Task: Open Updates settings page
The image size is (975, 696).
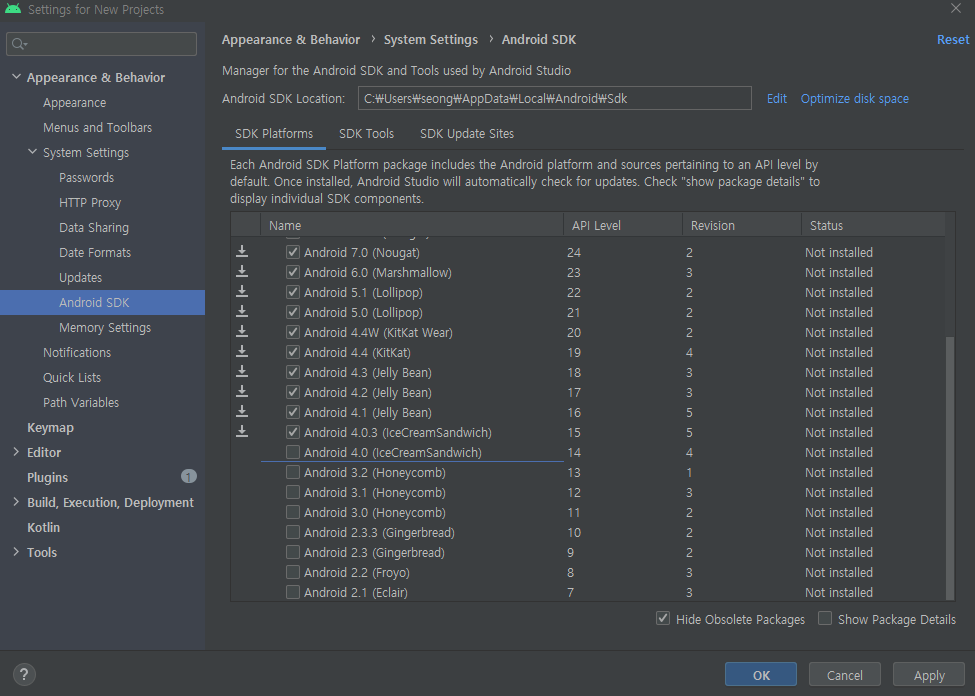Action: 80,277
